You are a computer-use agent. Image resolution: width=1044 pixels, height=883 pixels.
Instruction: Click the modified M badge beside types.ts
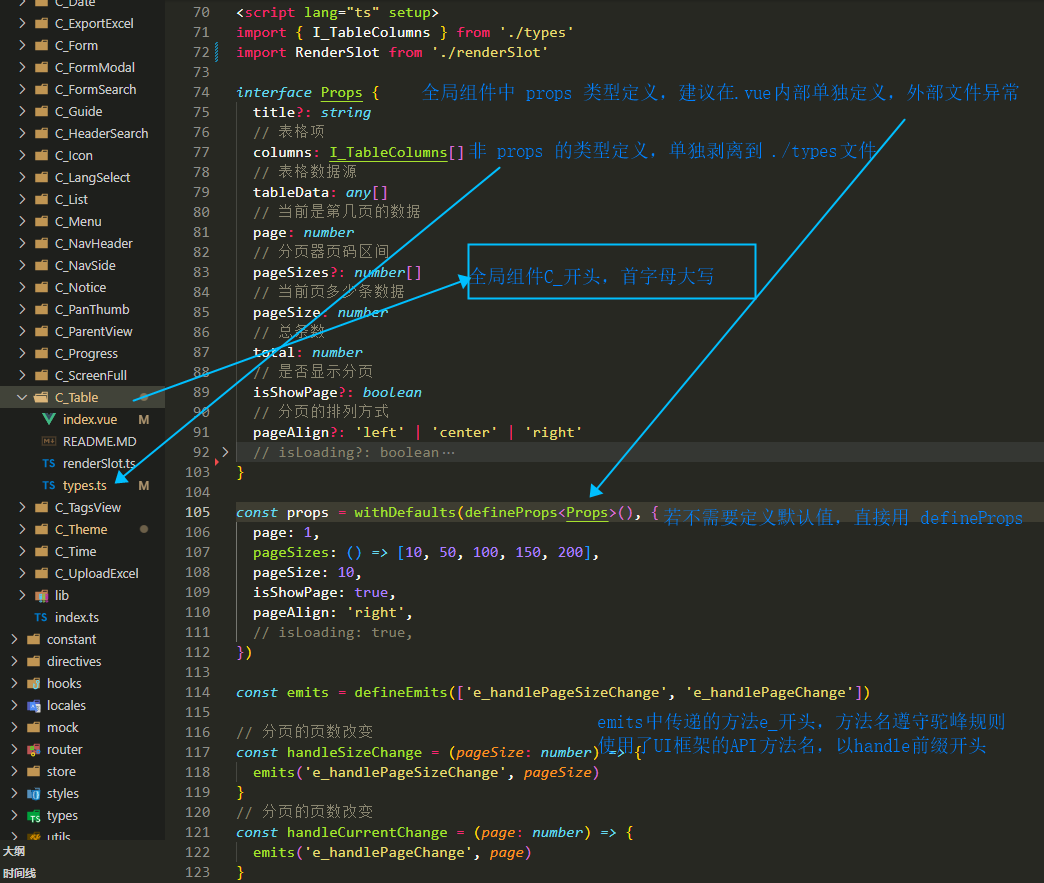pyautogui.click(x=143, y=485)
